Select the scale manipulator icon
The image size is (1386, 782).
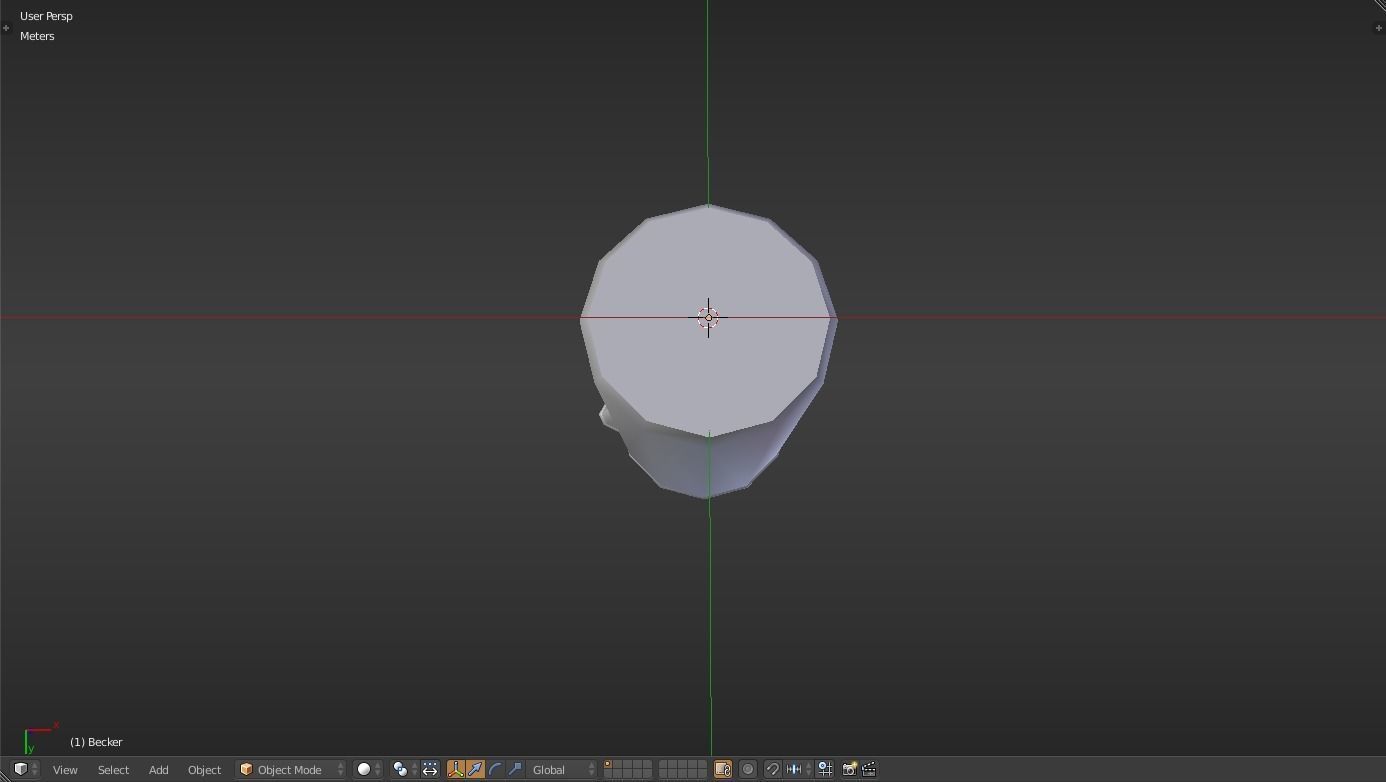pos(515,769)
